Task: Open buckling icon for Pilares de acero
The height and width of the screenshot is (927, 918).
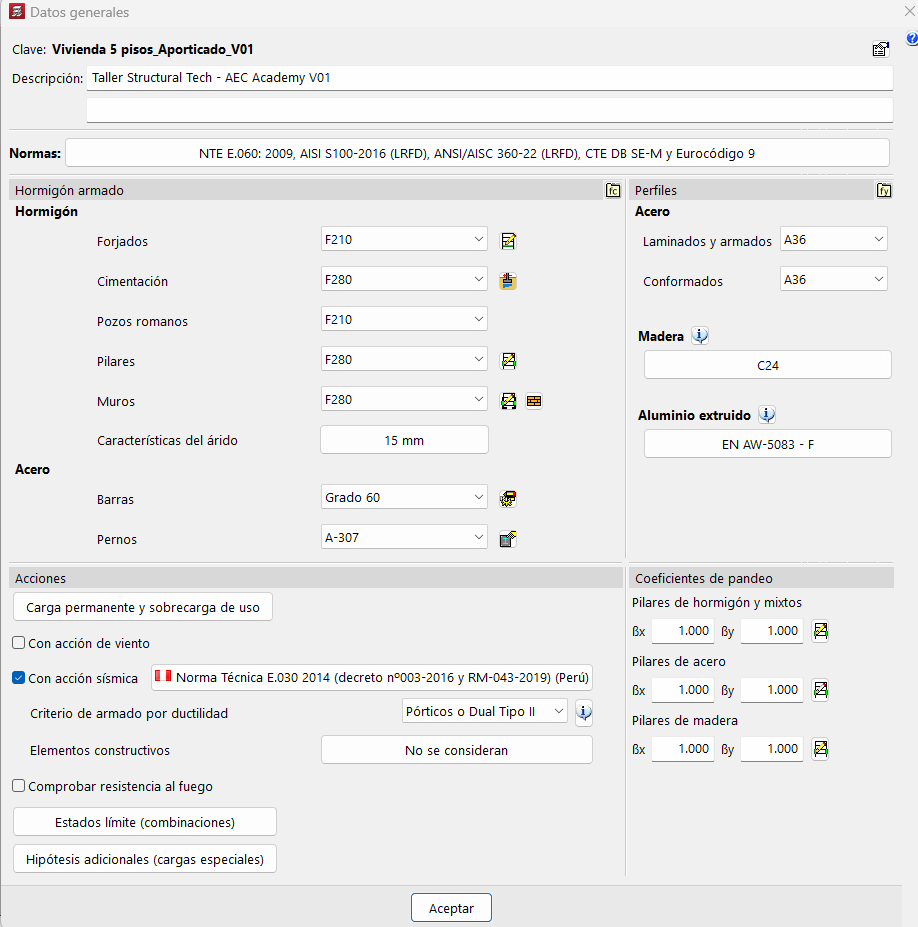Action: pos(820,690)
